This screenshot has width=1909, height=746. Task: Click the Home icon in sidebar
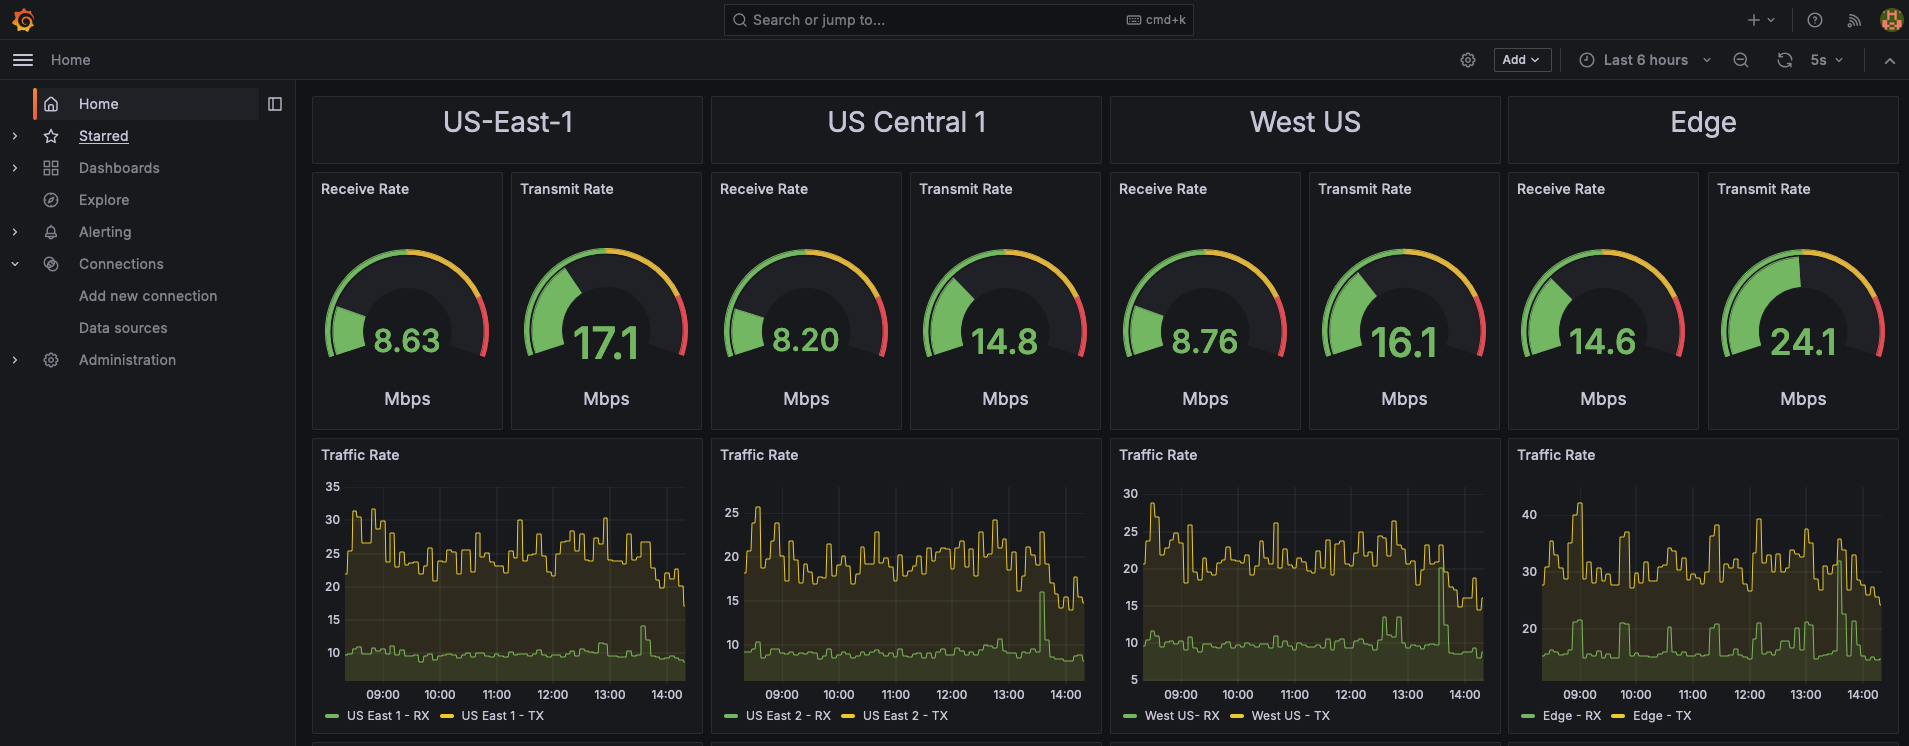(x=51, y=104)
